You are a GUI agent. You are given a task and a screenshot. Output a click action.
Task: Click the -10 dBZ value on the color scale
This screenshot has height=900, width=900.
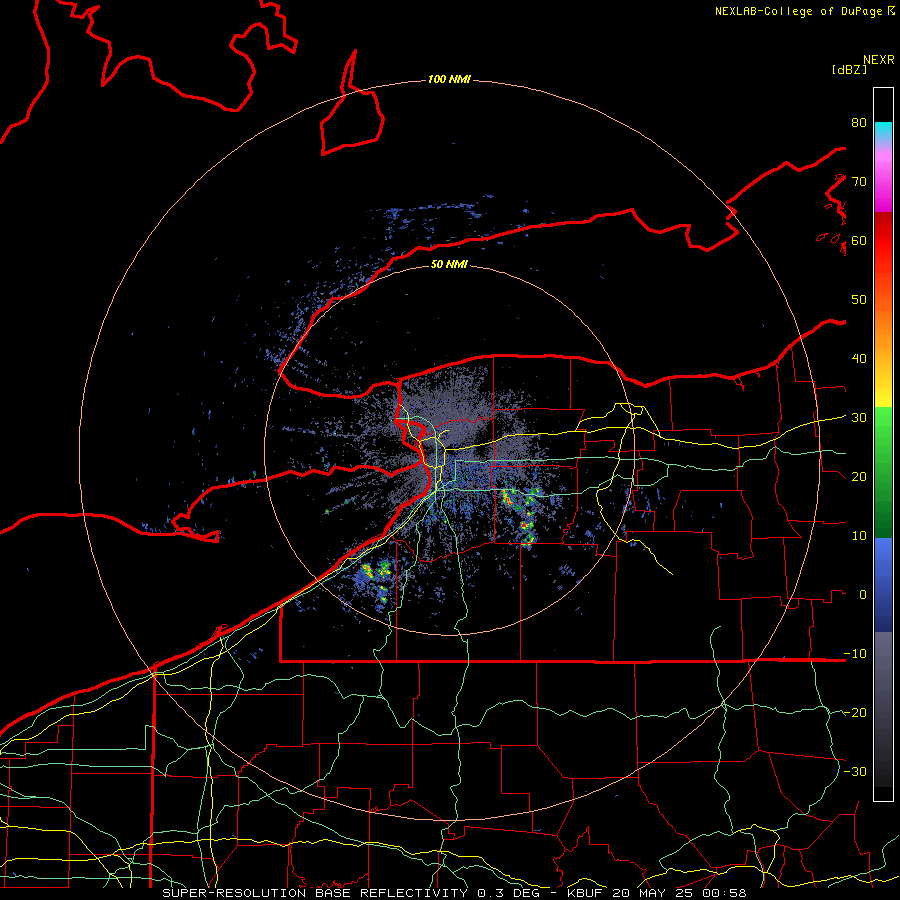855,654
